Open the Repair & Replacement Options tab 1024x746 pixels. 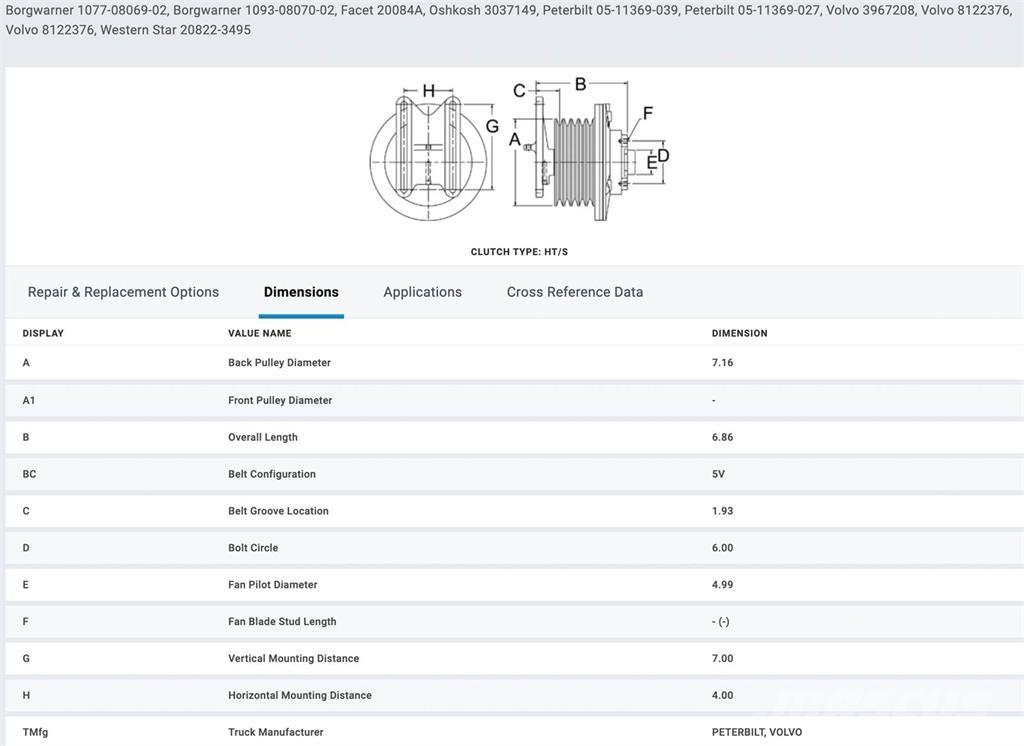123,292
